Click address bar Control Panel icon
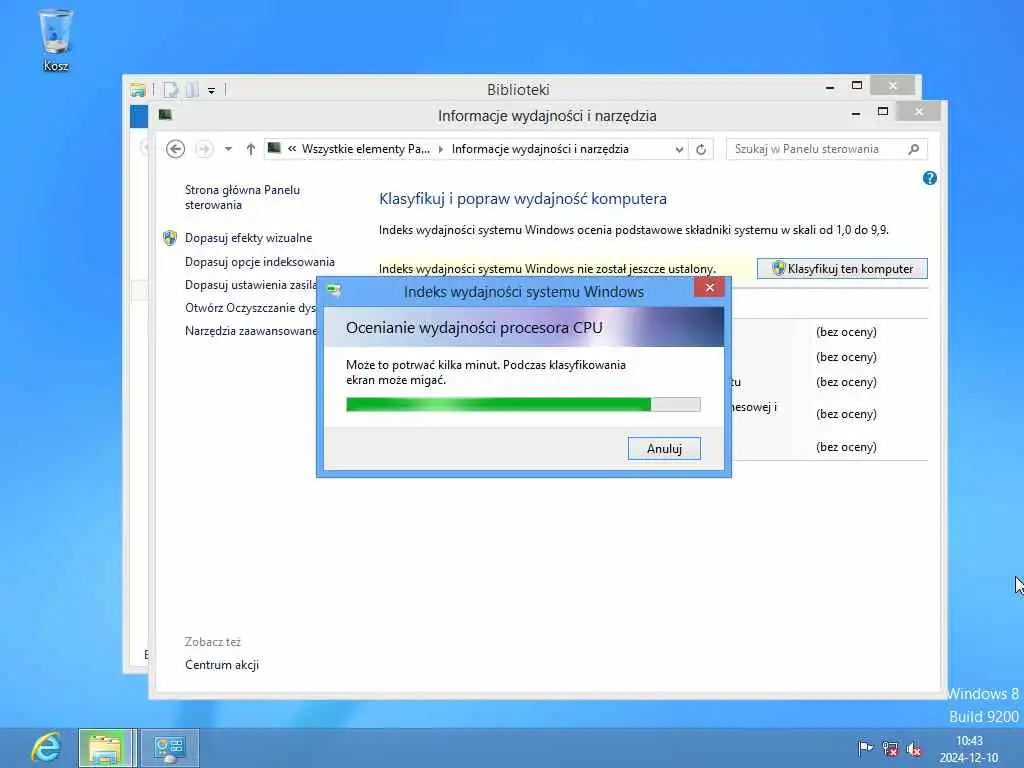The width and height of the screenshot is (1024, 768). coord(274,148)
